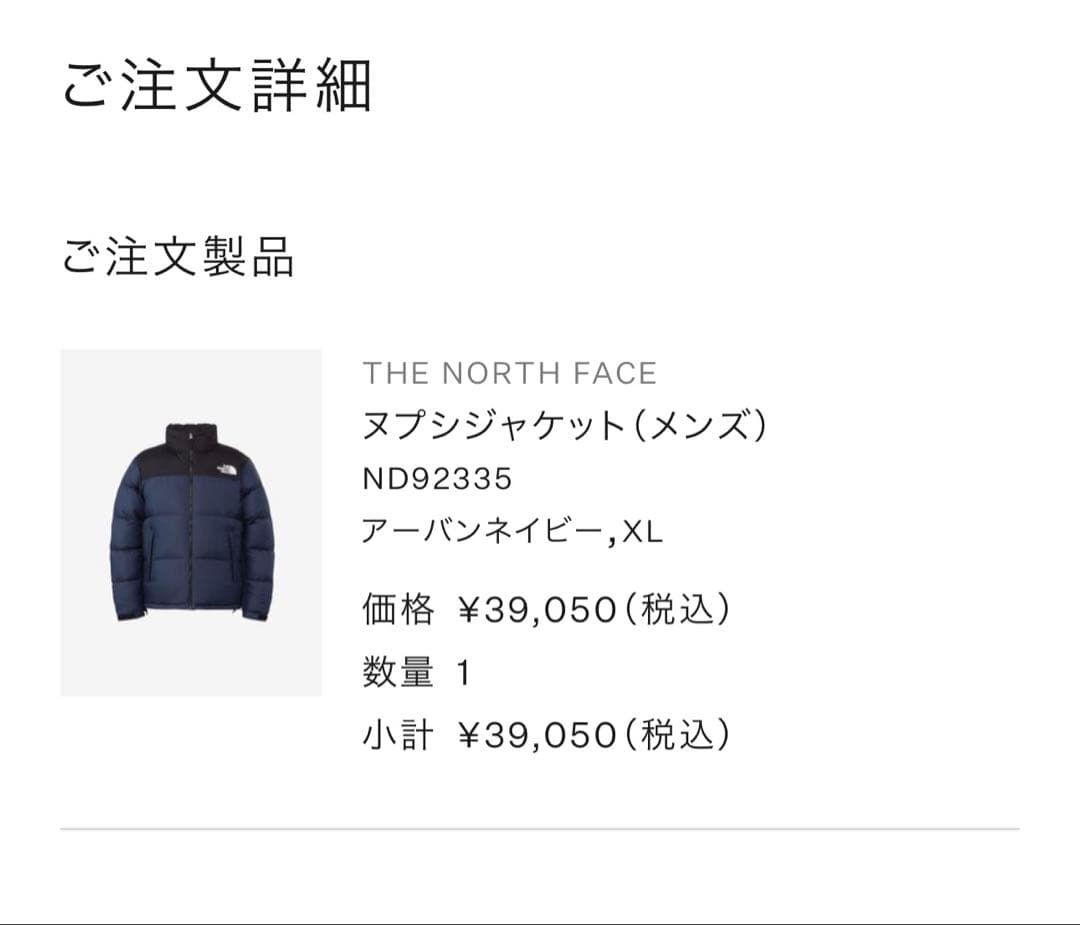The height and width of the screenshot is (925, 1080).
Task: Click the XL size text
Action: (642, 532)
